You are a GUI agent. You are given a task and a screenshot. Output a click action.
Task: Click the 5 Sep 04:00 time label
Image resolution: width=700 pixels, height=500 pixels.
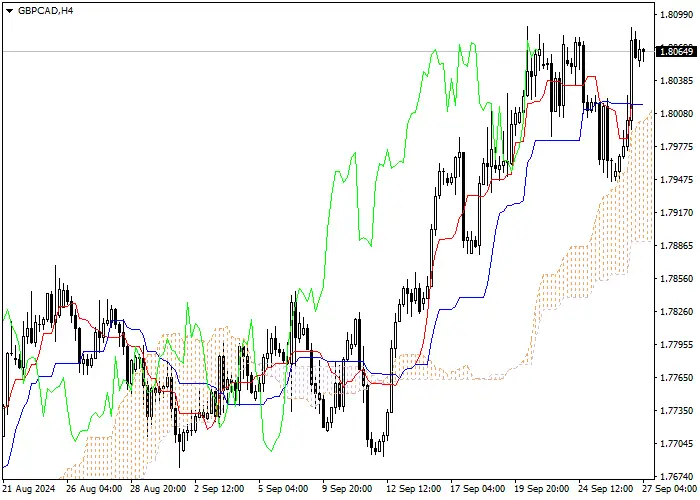click(284, 489)
